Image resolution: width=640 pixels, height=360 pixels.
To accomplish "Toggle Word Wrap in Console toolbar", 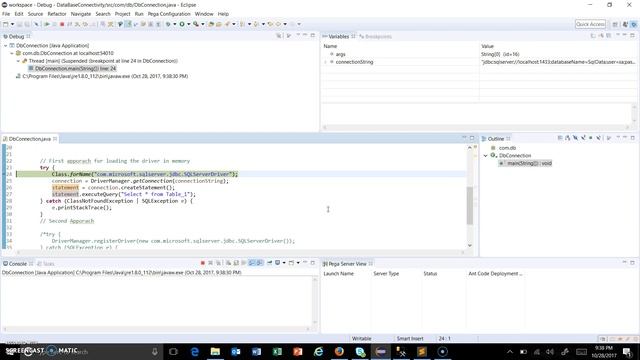I will click(244, 263).
